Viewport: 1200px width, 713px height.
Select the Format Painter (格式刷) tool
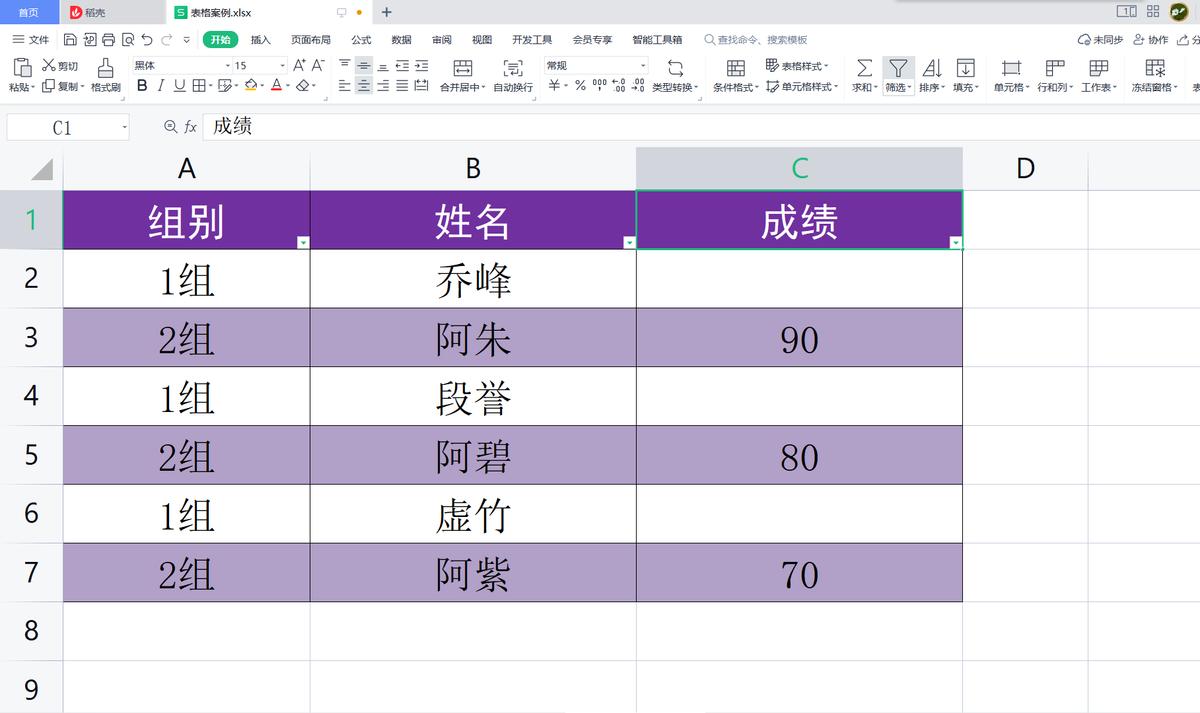(x=106, y=75)
